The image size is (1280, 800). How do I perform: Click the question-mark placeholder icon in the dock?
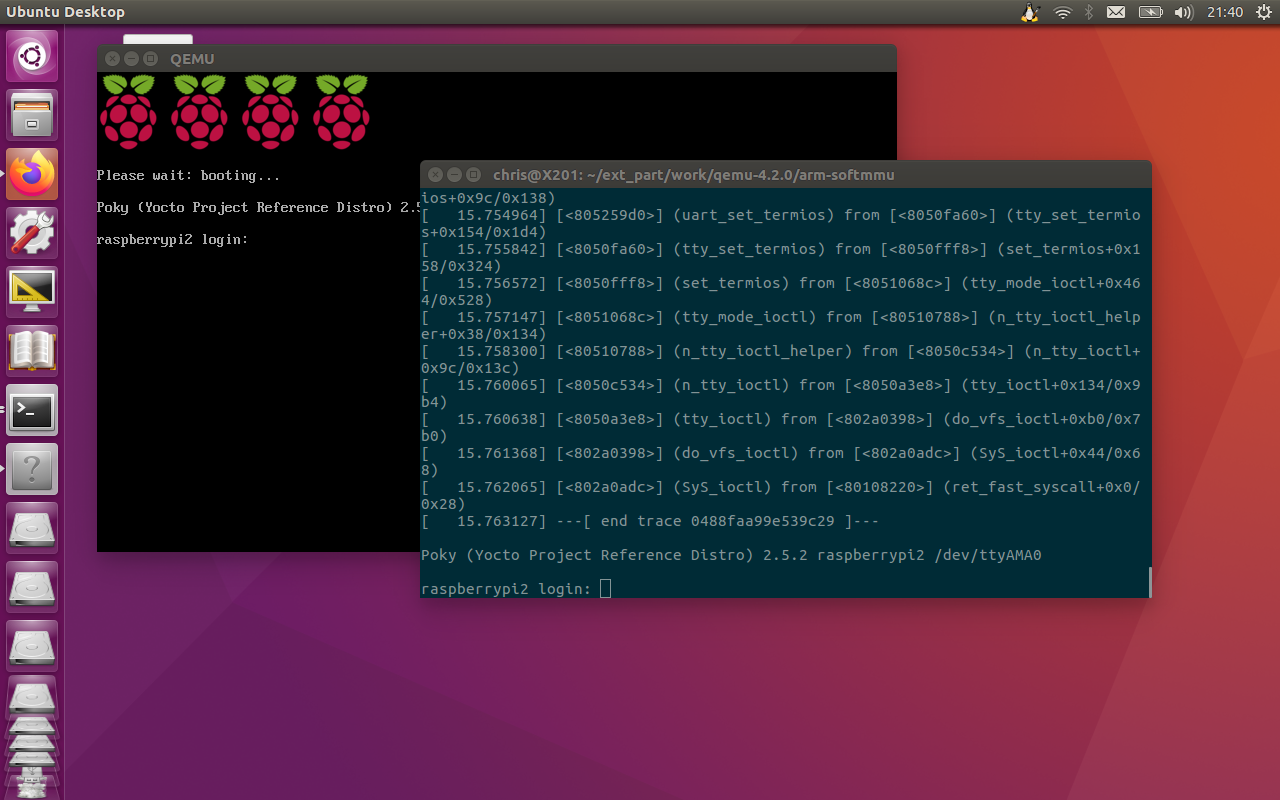30,469
